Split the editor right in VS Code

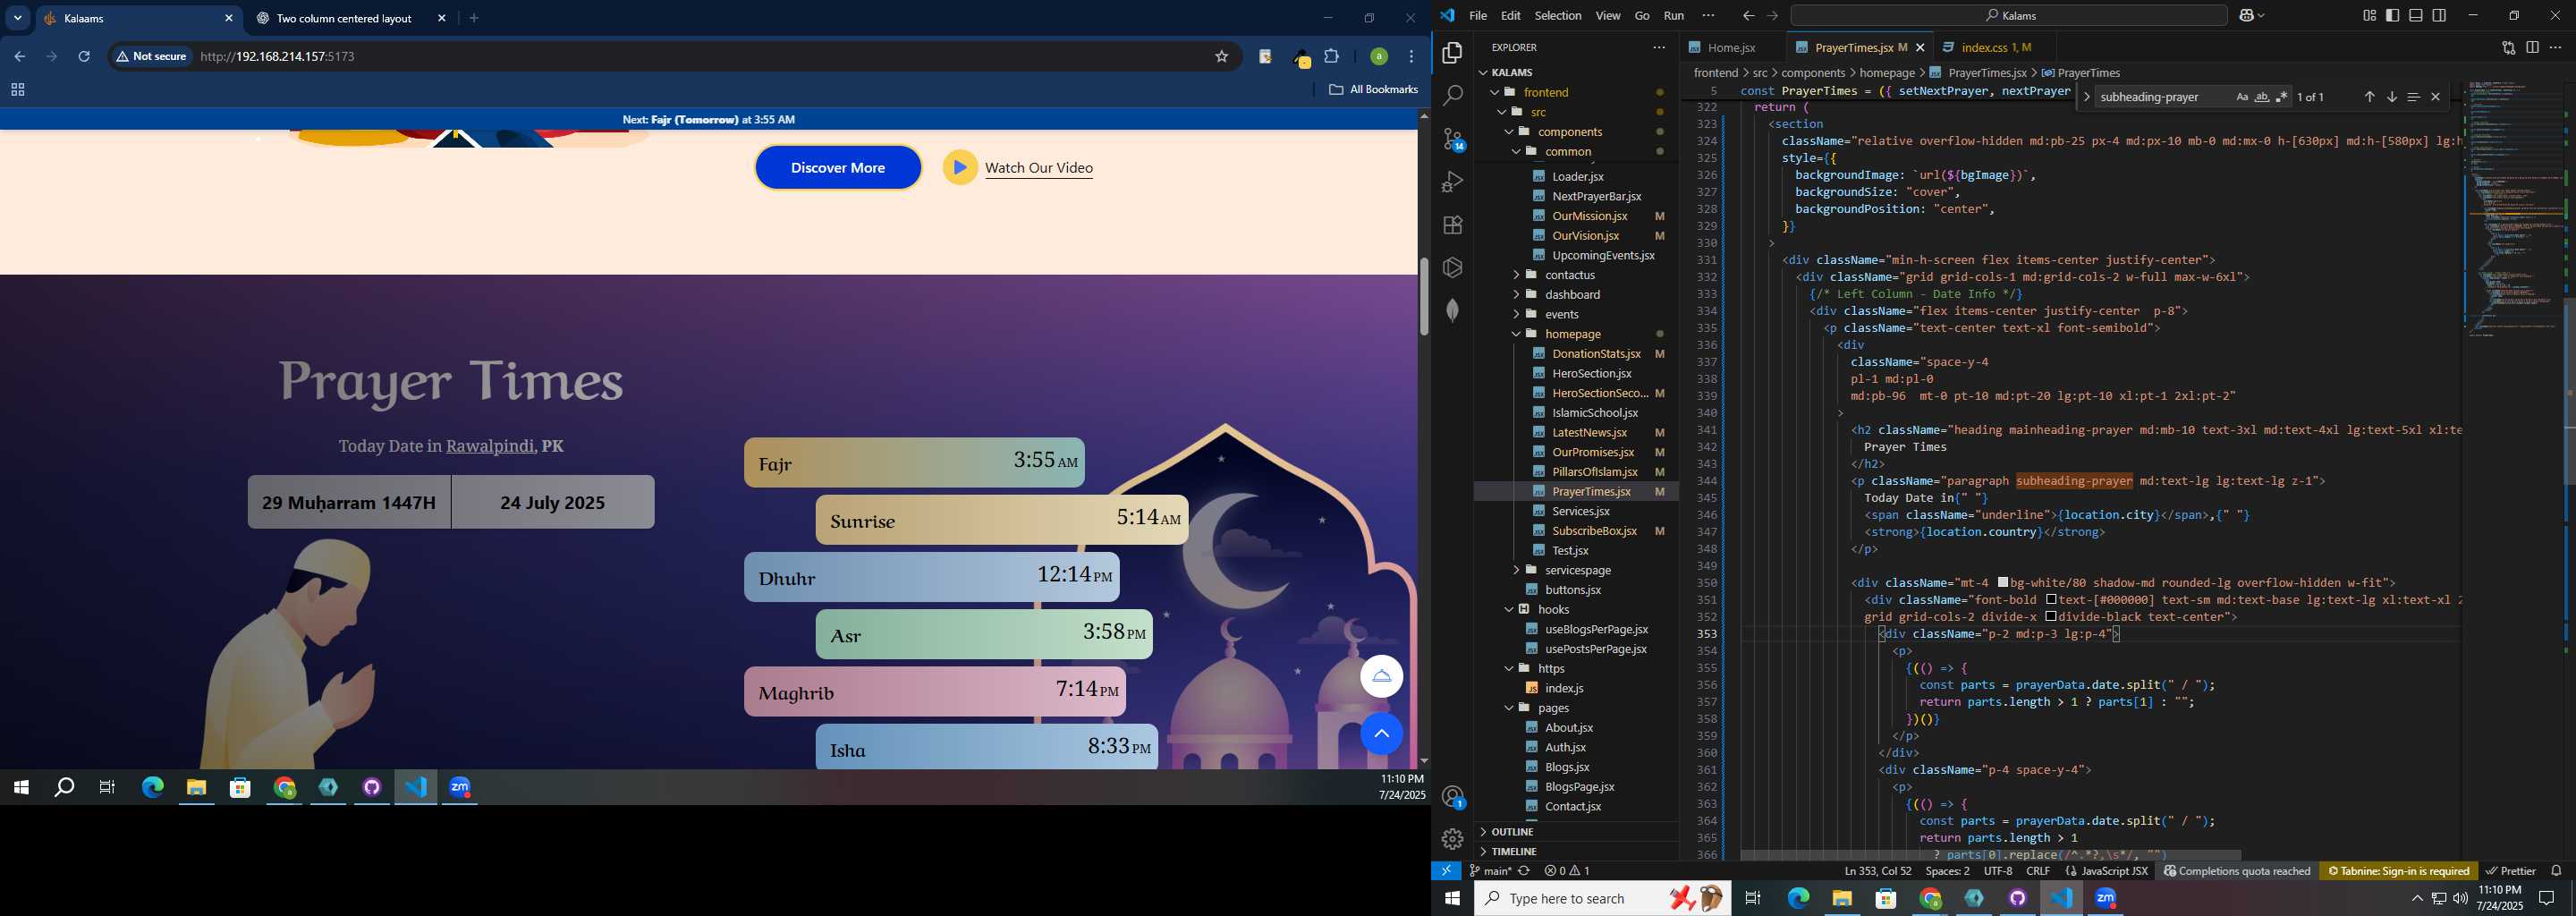[x=2532, y=47]
